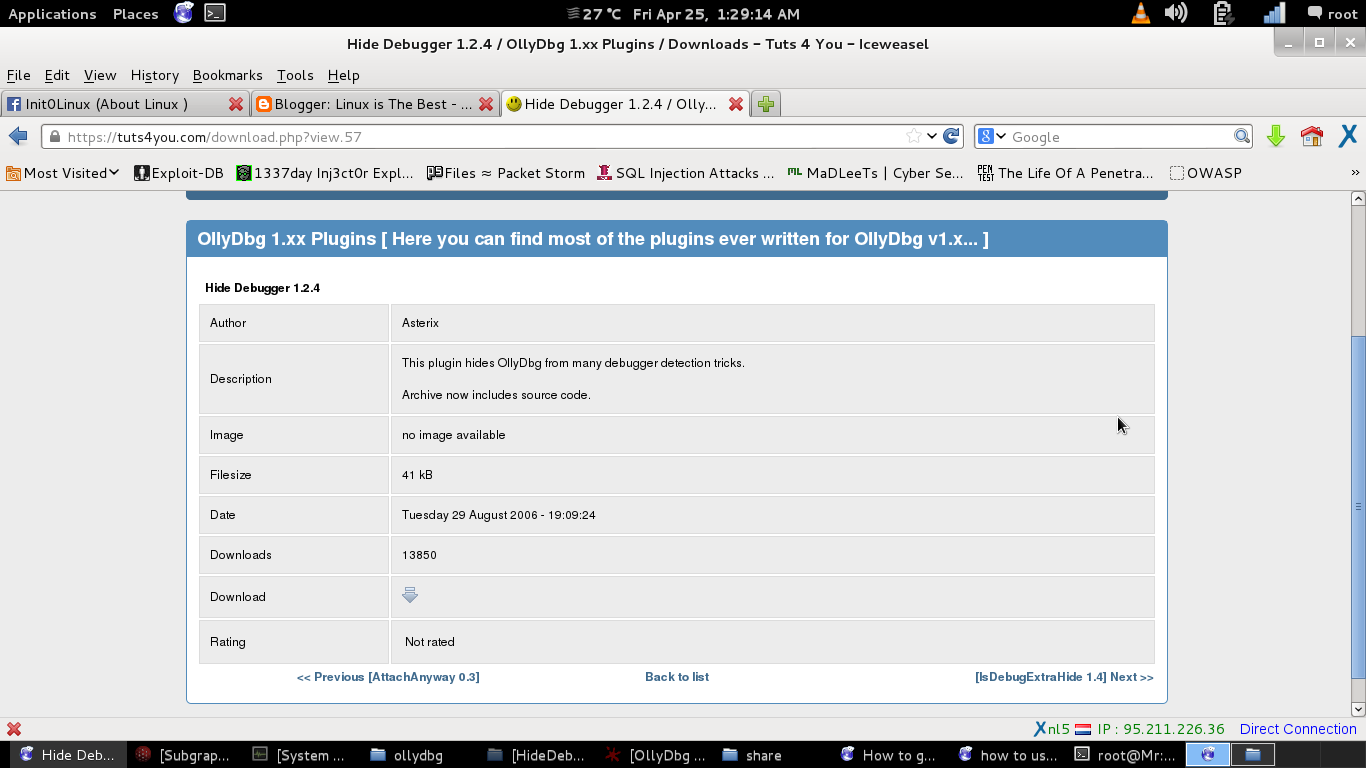Open Files ≈ Packet Storm bookmark
1366x768 pixels.
pos(506,173)
